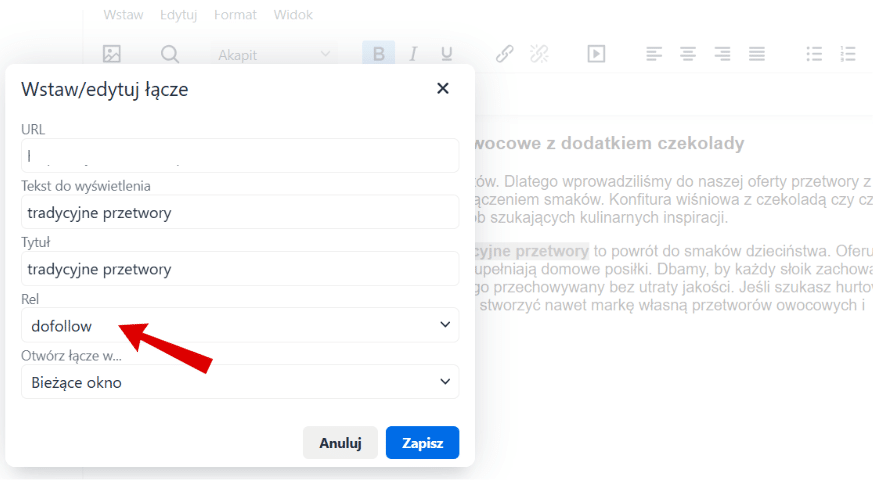Open the Rel dofollow dropdown
This screenshot has height=482, width=891.
point(240,325)
